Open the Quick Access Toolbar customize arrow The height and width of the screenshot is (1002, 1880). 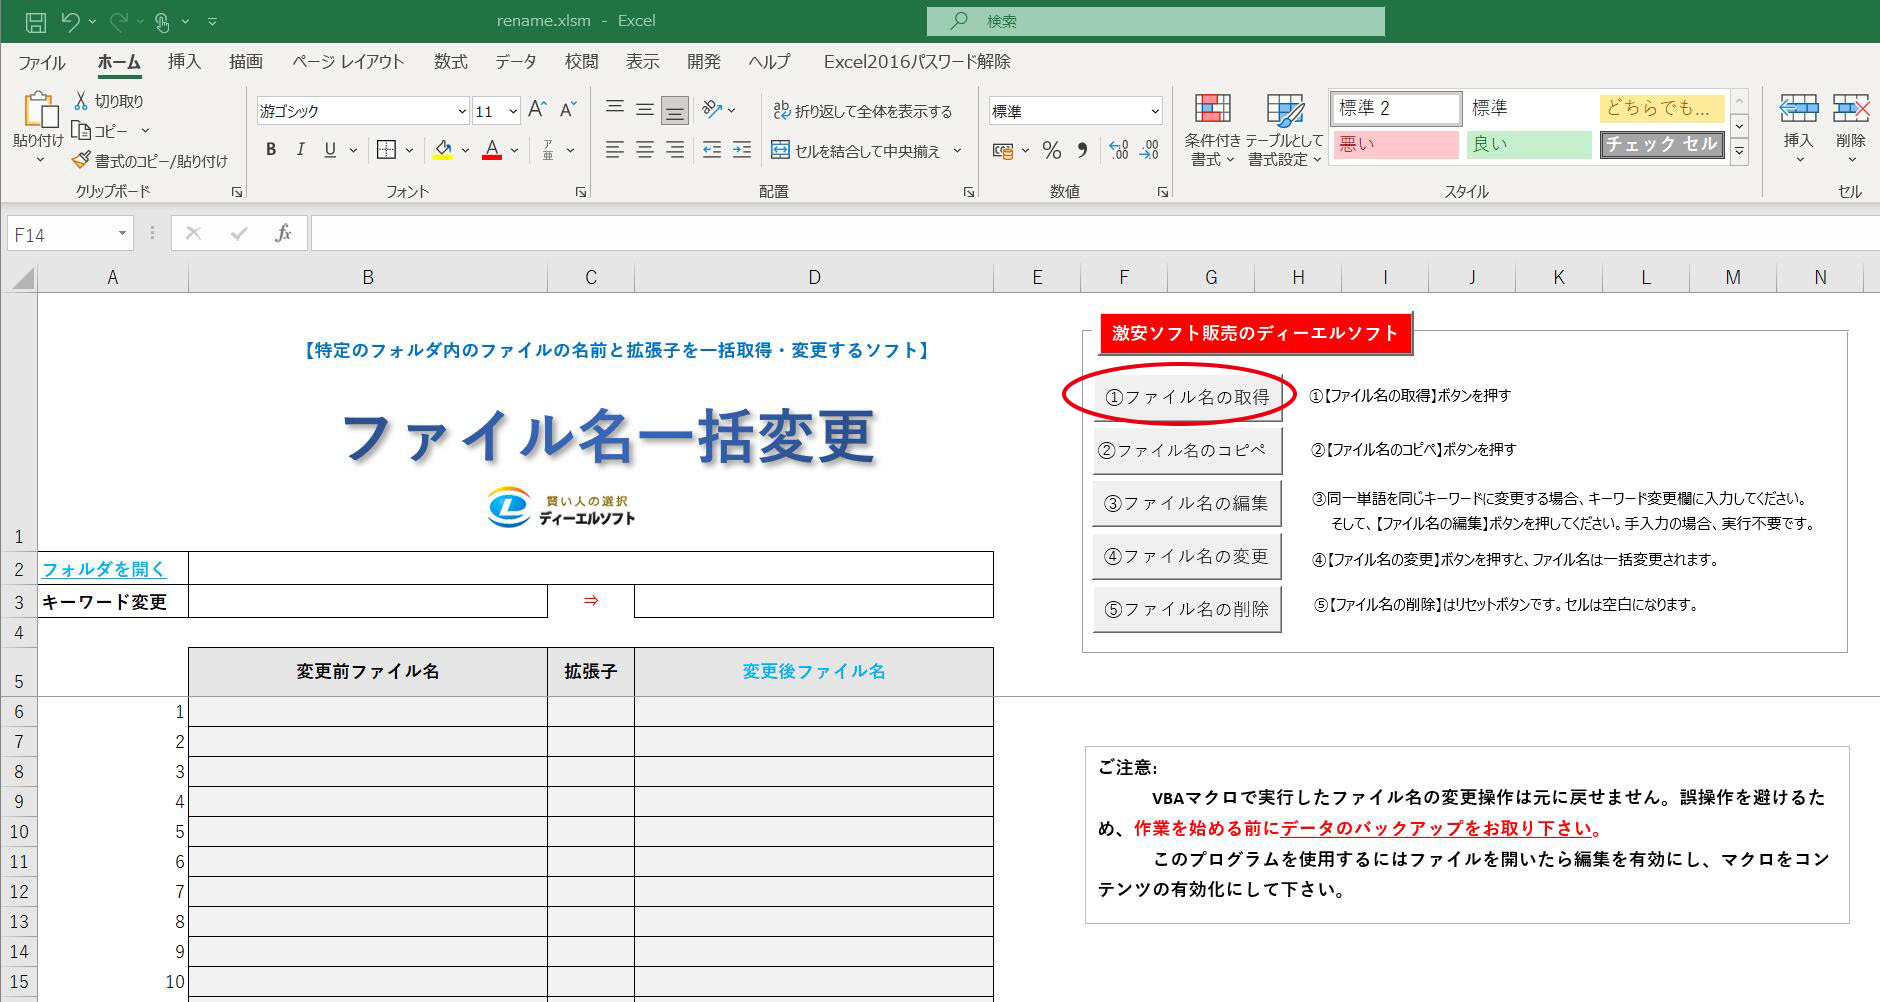(x=212, y=21)
